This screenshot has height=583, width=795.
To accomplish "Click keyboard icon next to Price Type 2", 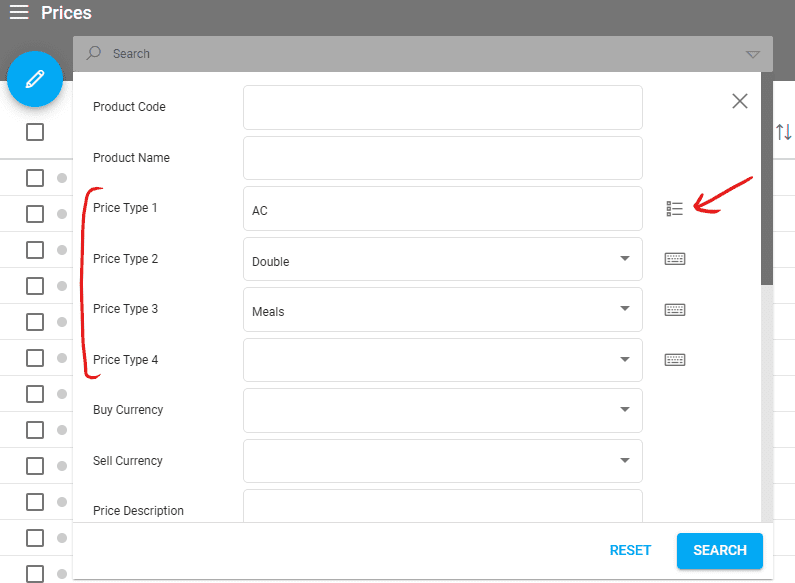I will [x=675, y=259].
